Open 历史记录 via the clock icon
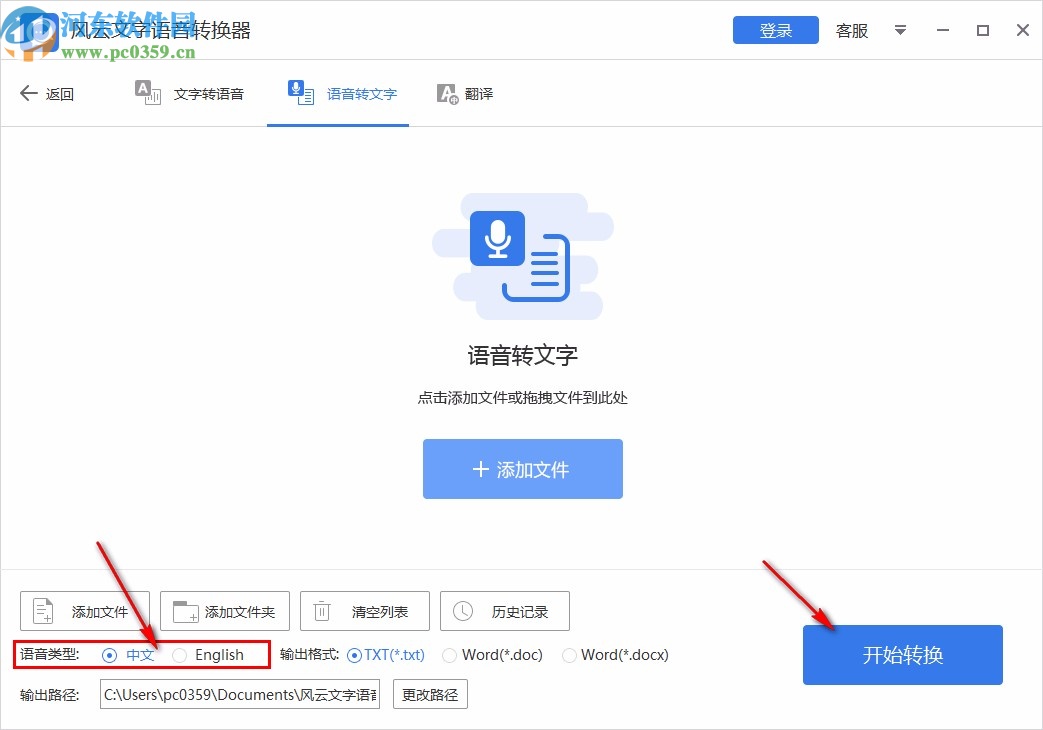 click(461, 610)
